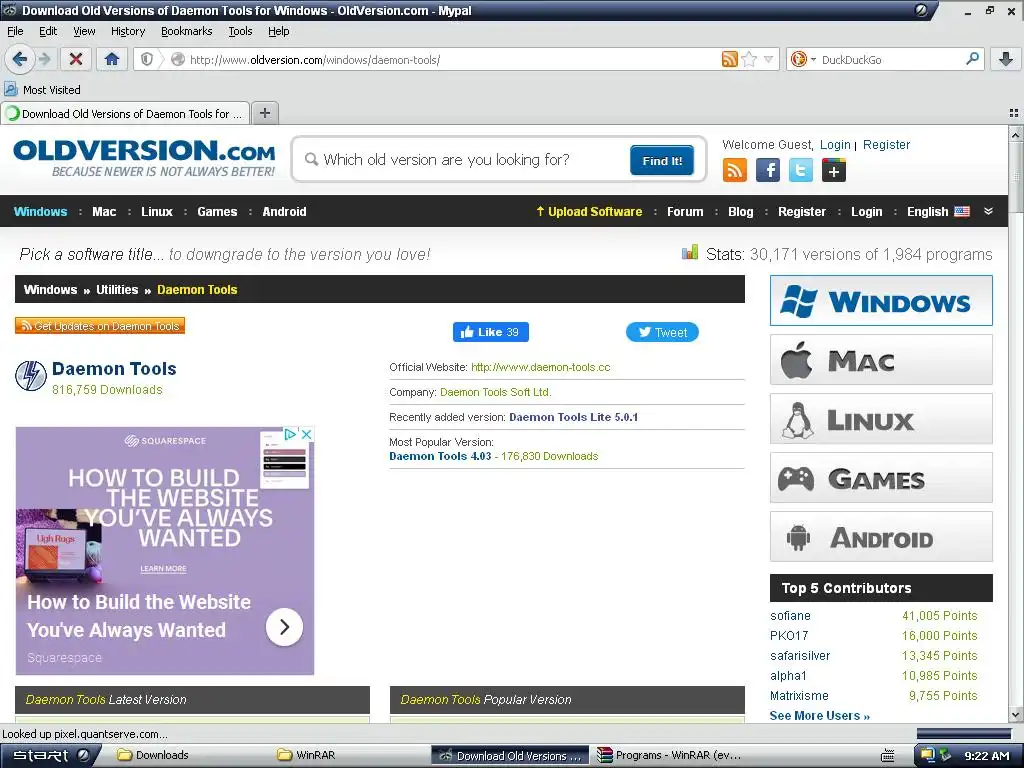Click the OldVersion.com logo
This screenshot has width=1024, height=768.
144,158
